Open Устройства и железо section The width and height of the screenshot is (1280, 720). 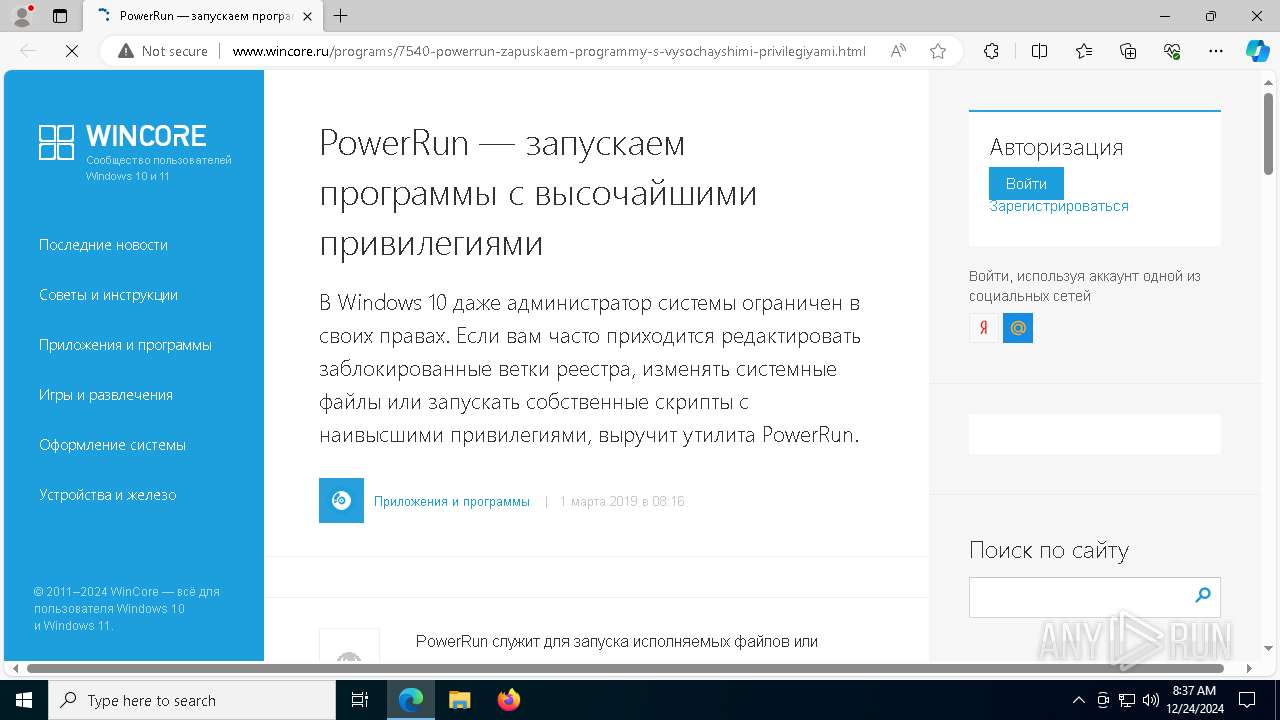107,495
